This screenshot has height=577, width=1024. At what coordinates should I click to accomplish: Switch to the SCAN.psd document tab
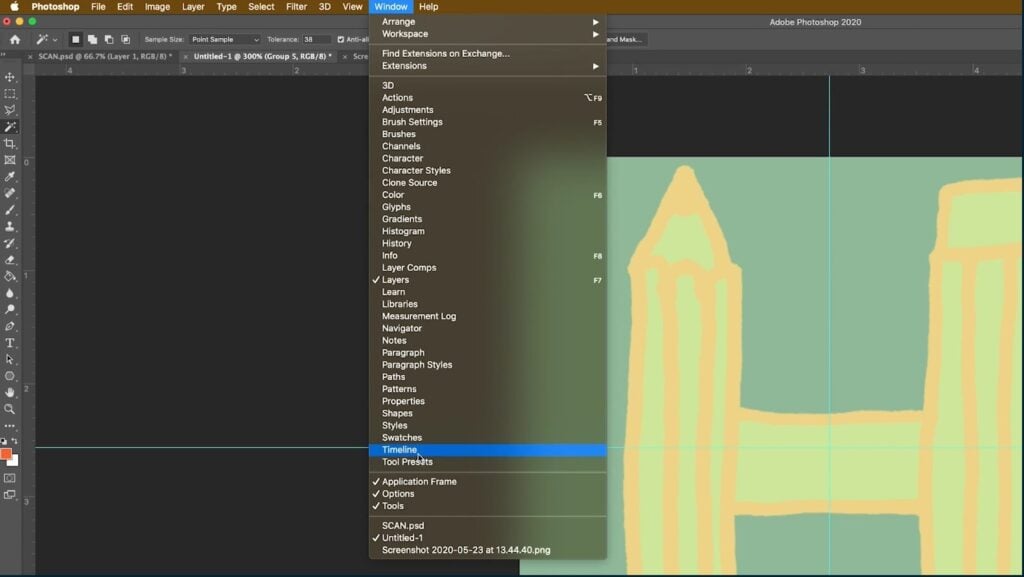pyautogui.click(x=105, y=57)
